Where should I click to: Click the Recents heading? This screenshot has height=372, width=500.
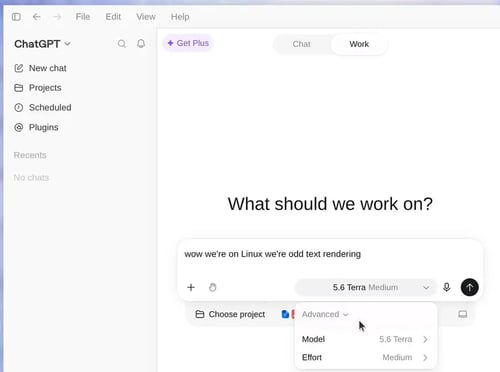pos(30,155)
